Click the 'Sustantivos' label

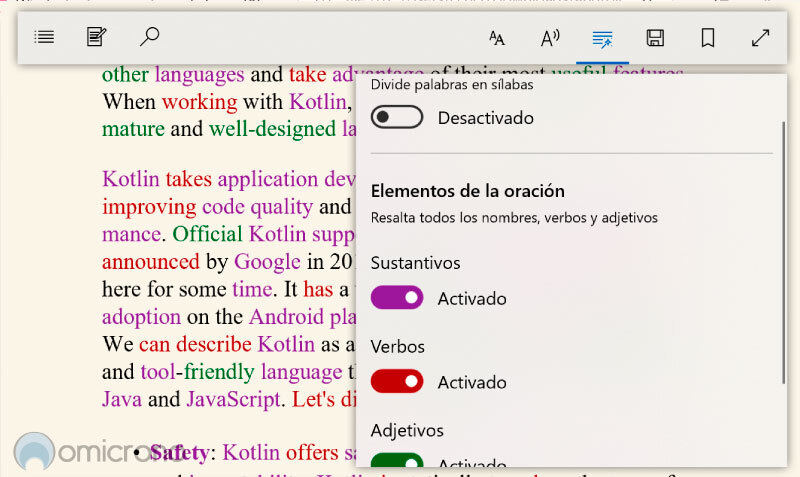coord(415,263)
